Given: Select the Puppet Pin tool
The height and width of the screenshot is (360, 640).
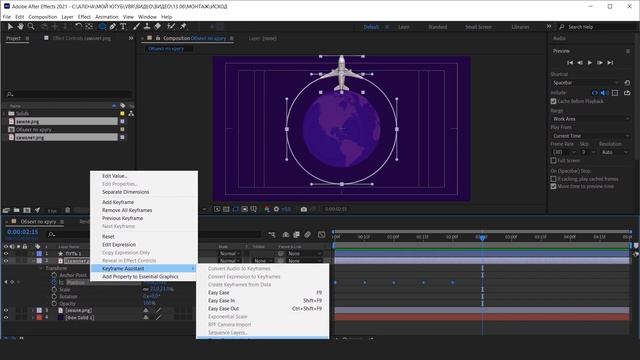Looking at the screenshot, I should coord(184,27).
